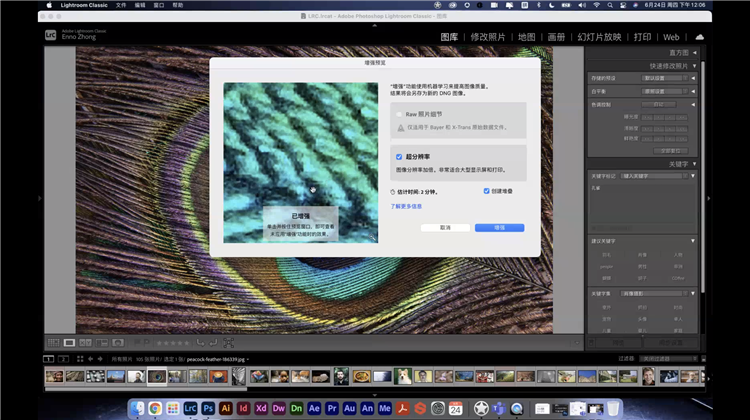Click filmstrip horizontal scrollbar
Viewport: 750px width, 420px height.
click(x=146, y=389)
